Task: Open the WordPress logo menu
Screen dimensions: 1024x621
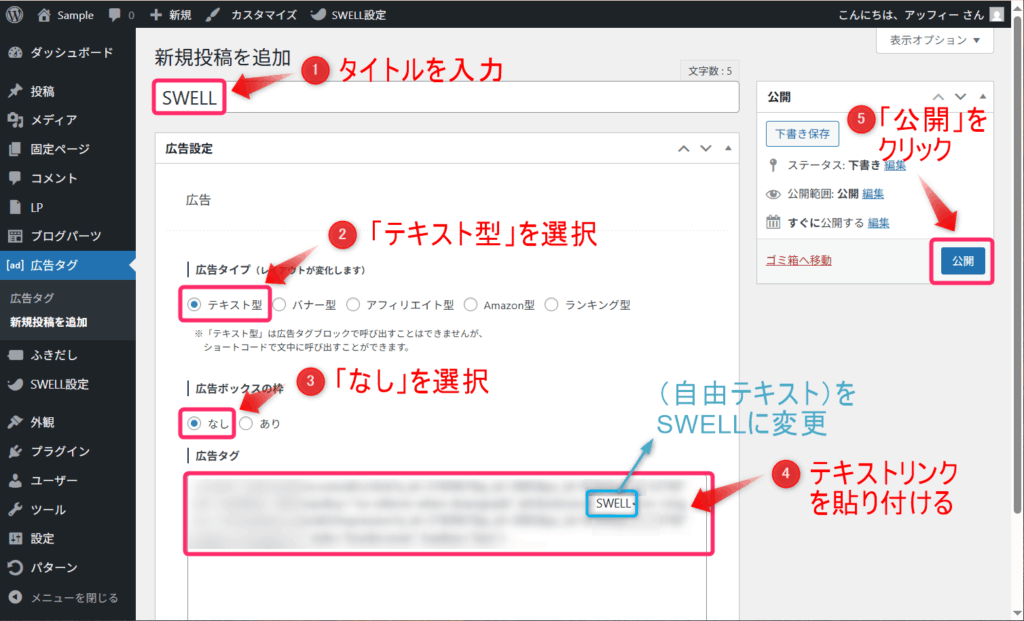Action: (x=14, y=14)
